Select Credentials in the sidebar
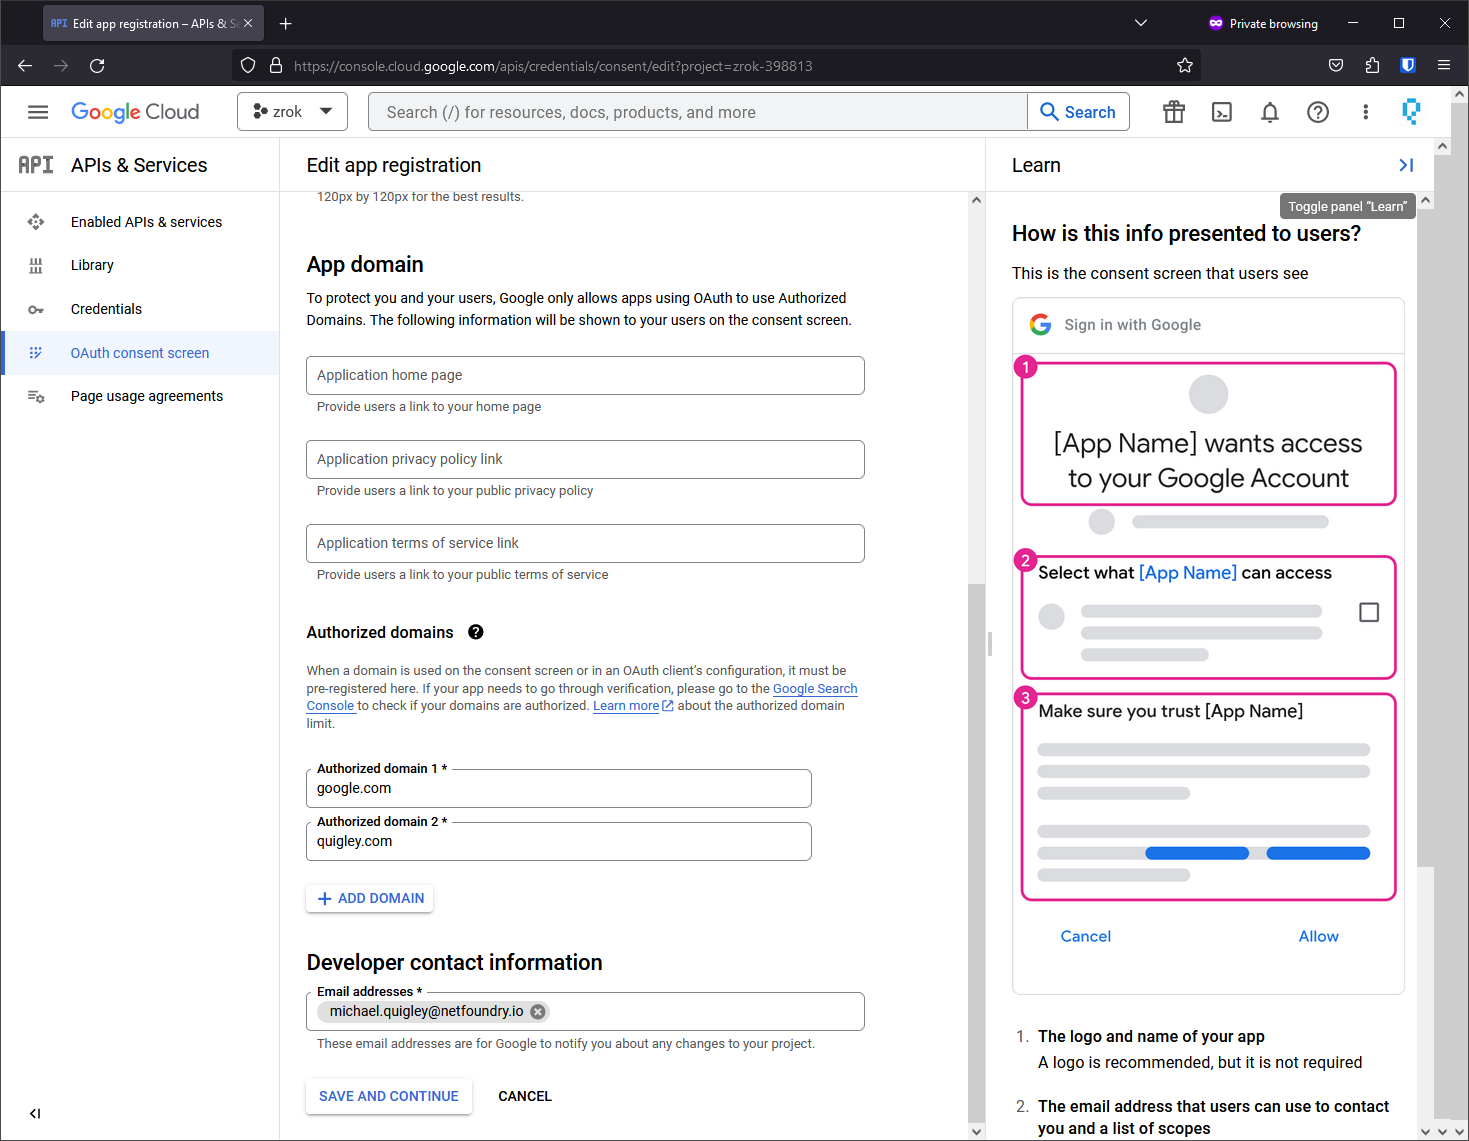The height and width of the screenshot is (1141, 1469). coord(106,309)
